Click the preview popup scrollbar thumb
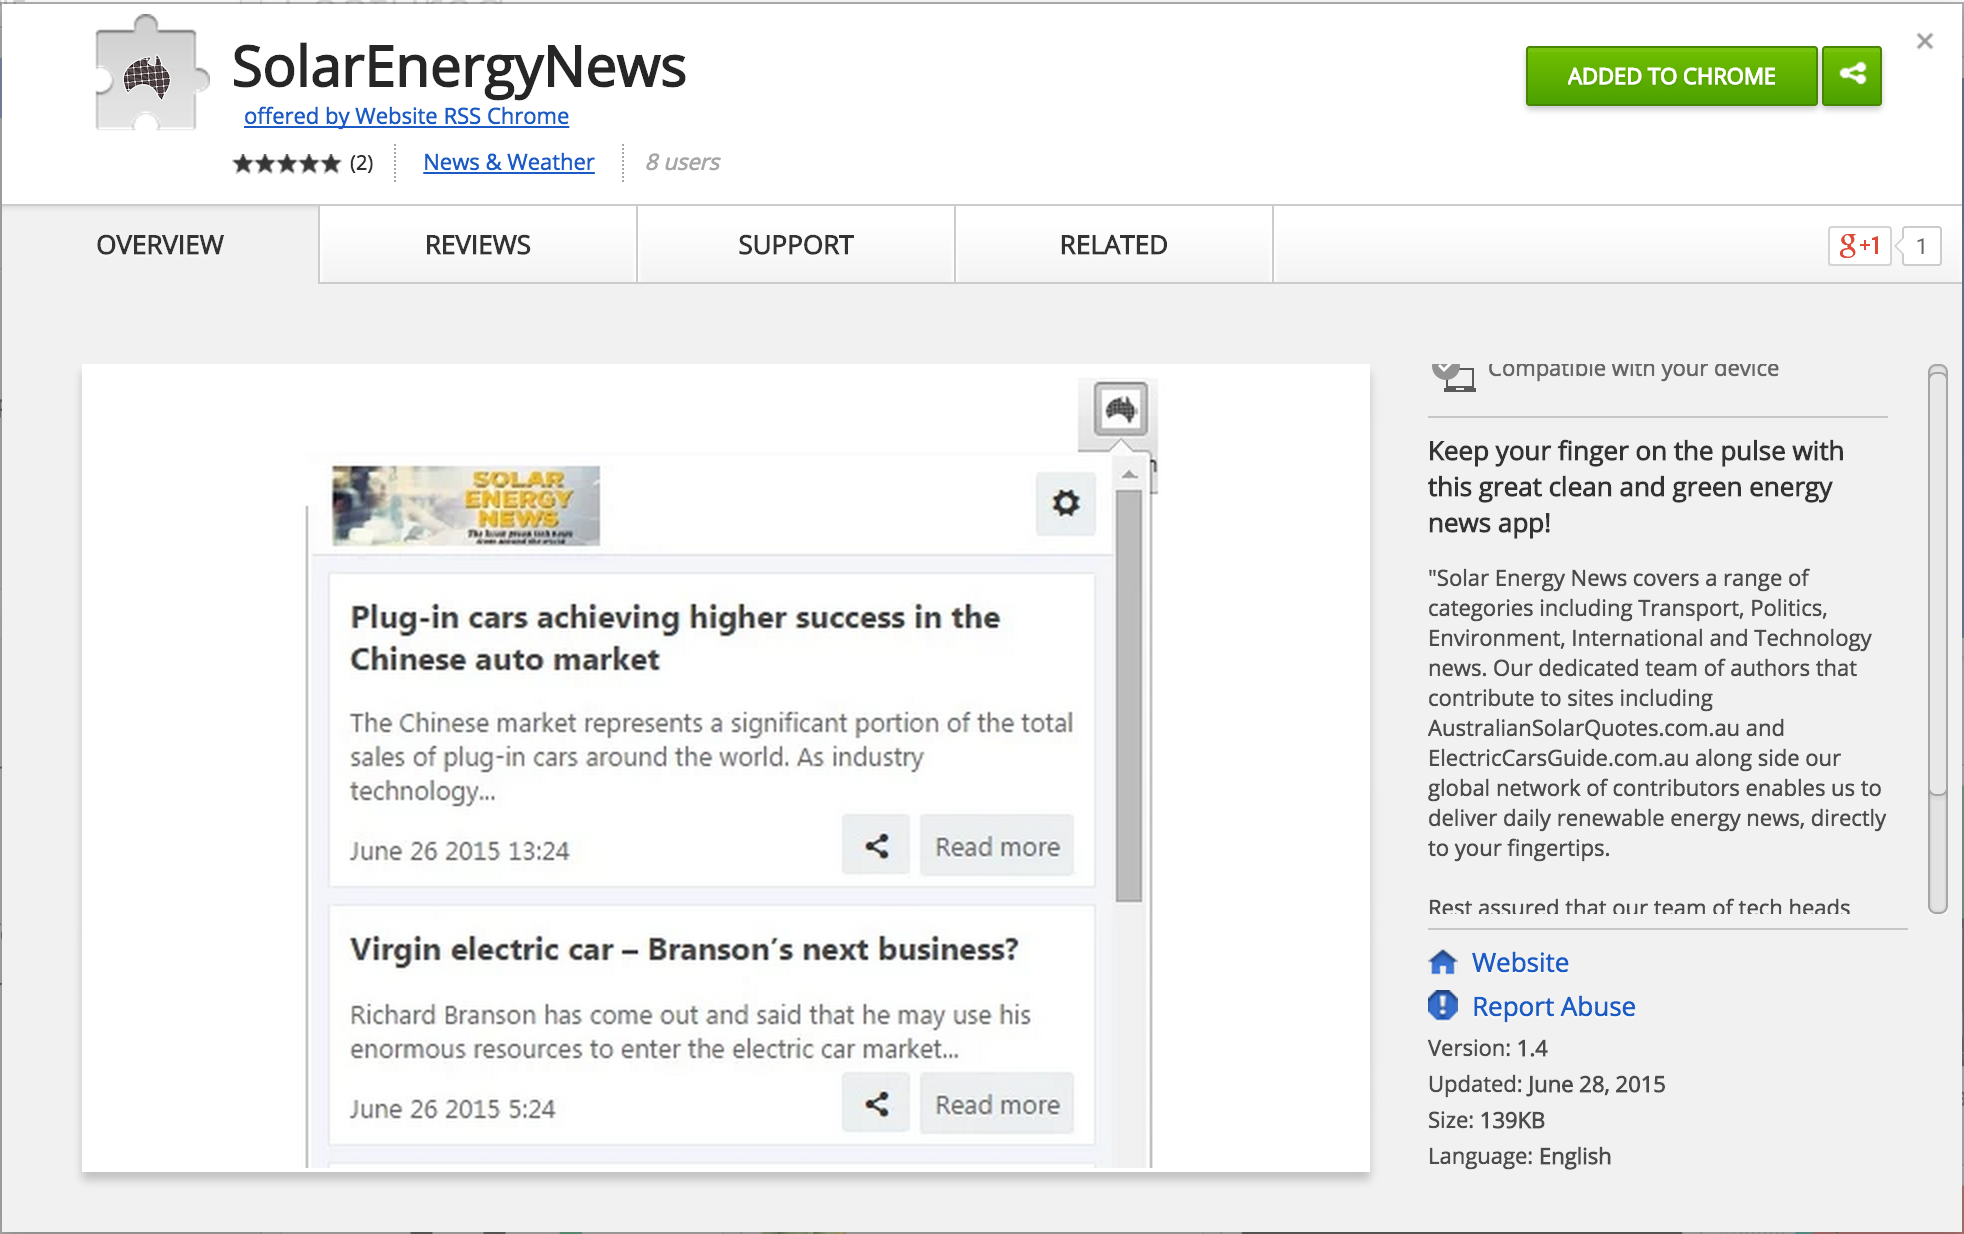The height and width of the screenshot is (1234, 1964). coord(1129,695)
